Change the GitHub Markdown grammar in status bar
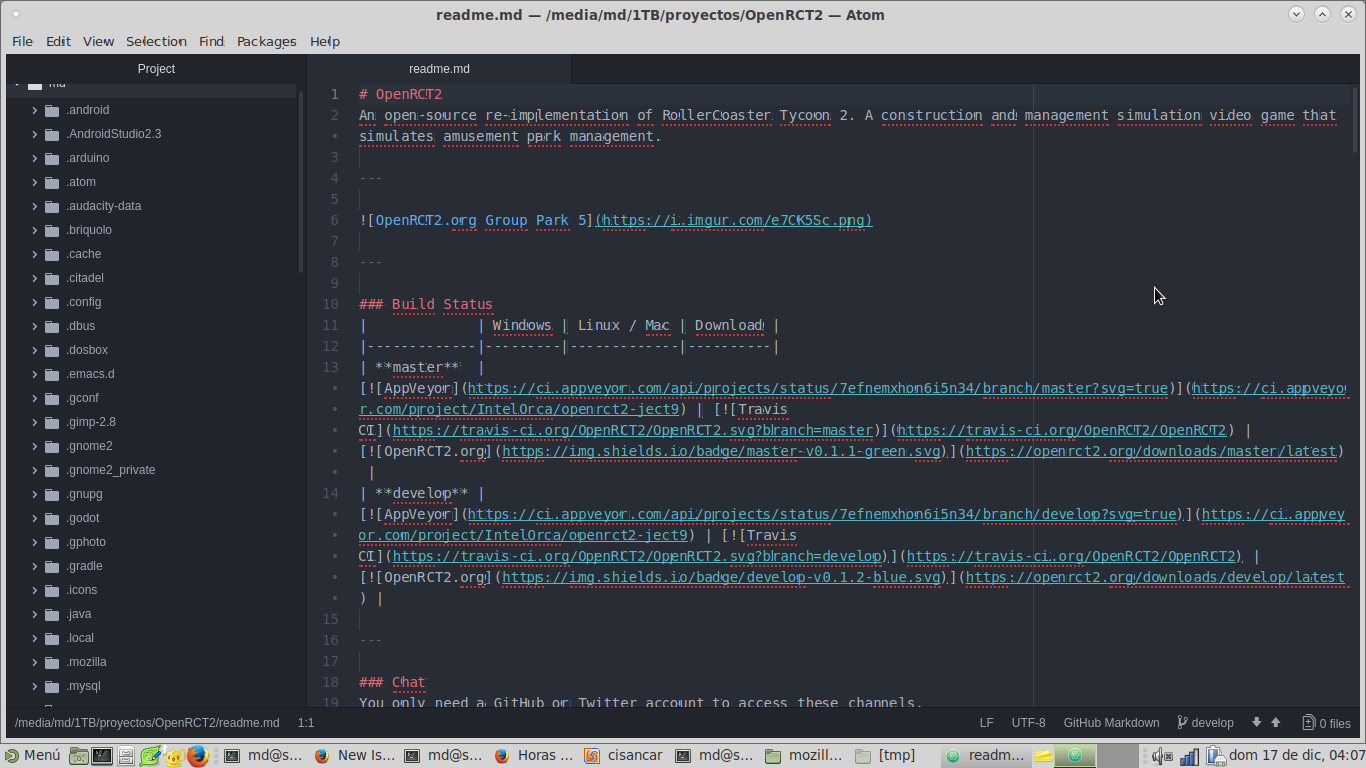1366x768 pixels. coord(1111,723)
